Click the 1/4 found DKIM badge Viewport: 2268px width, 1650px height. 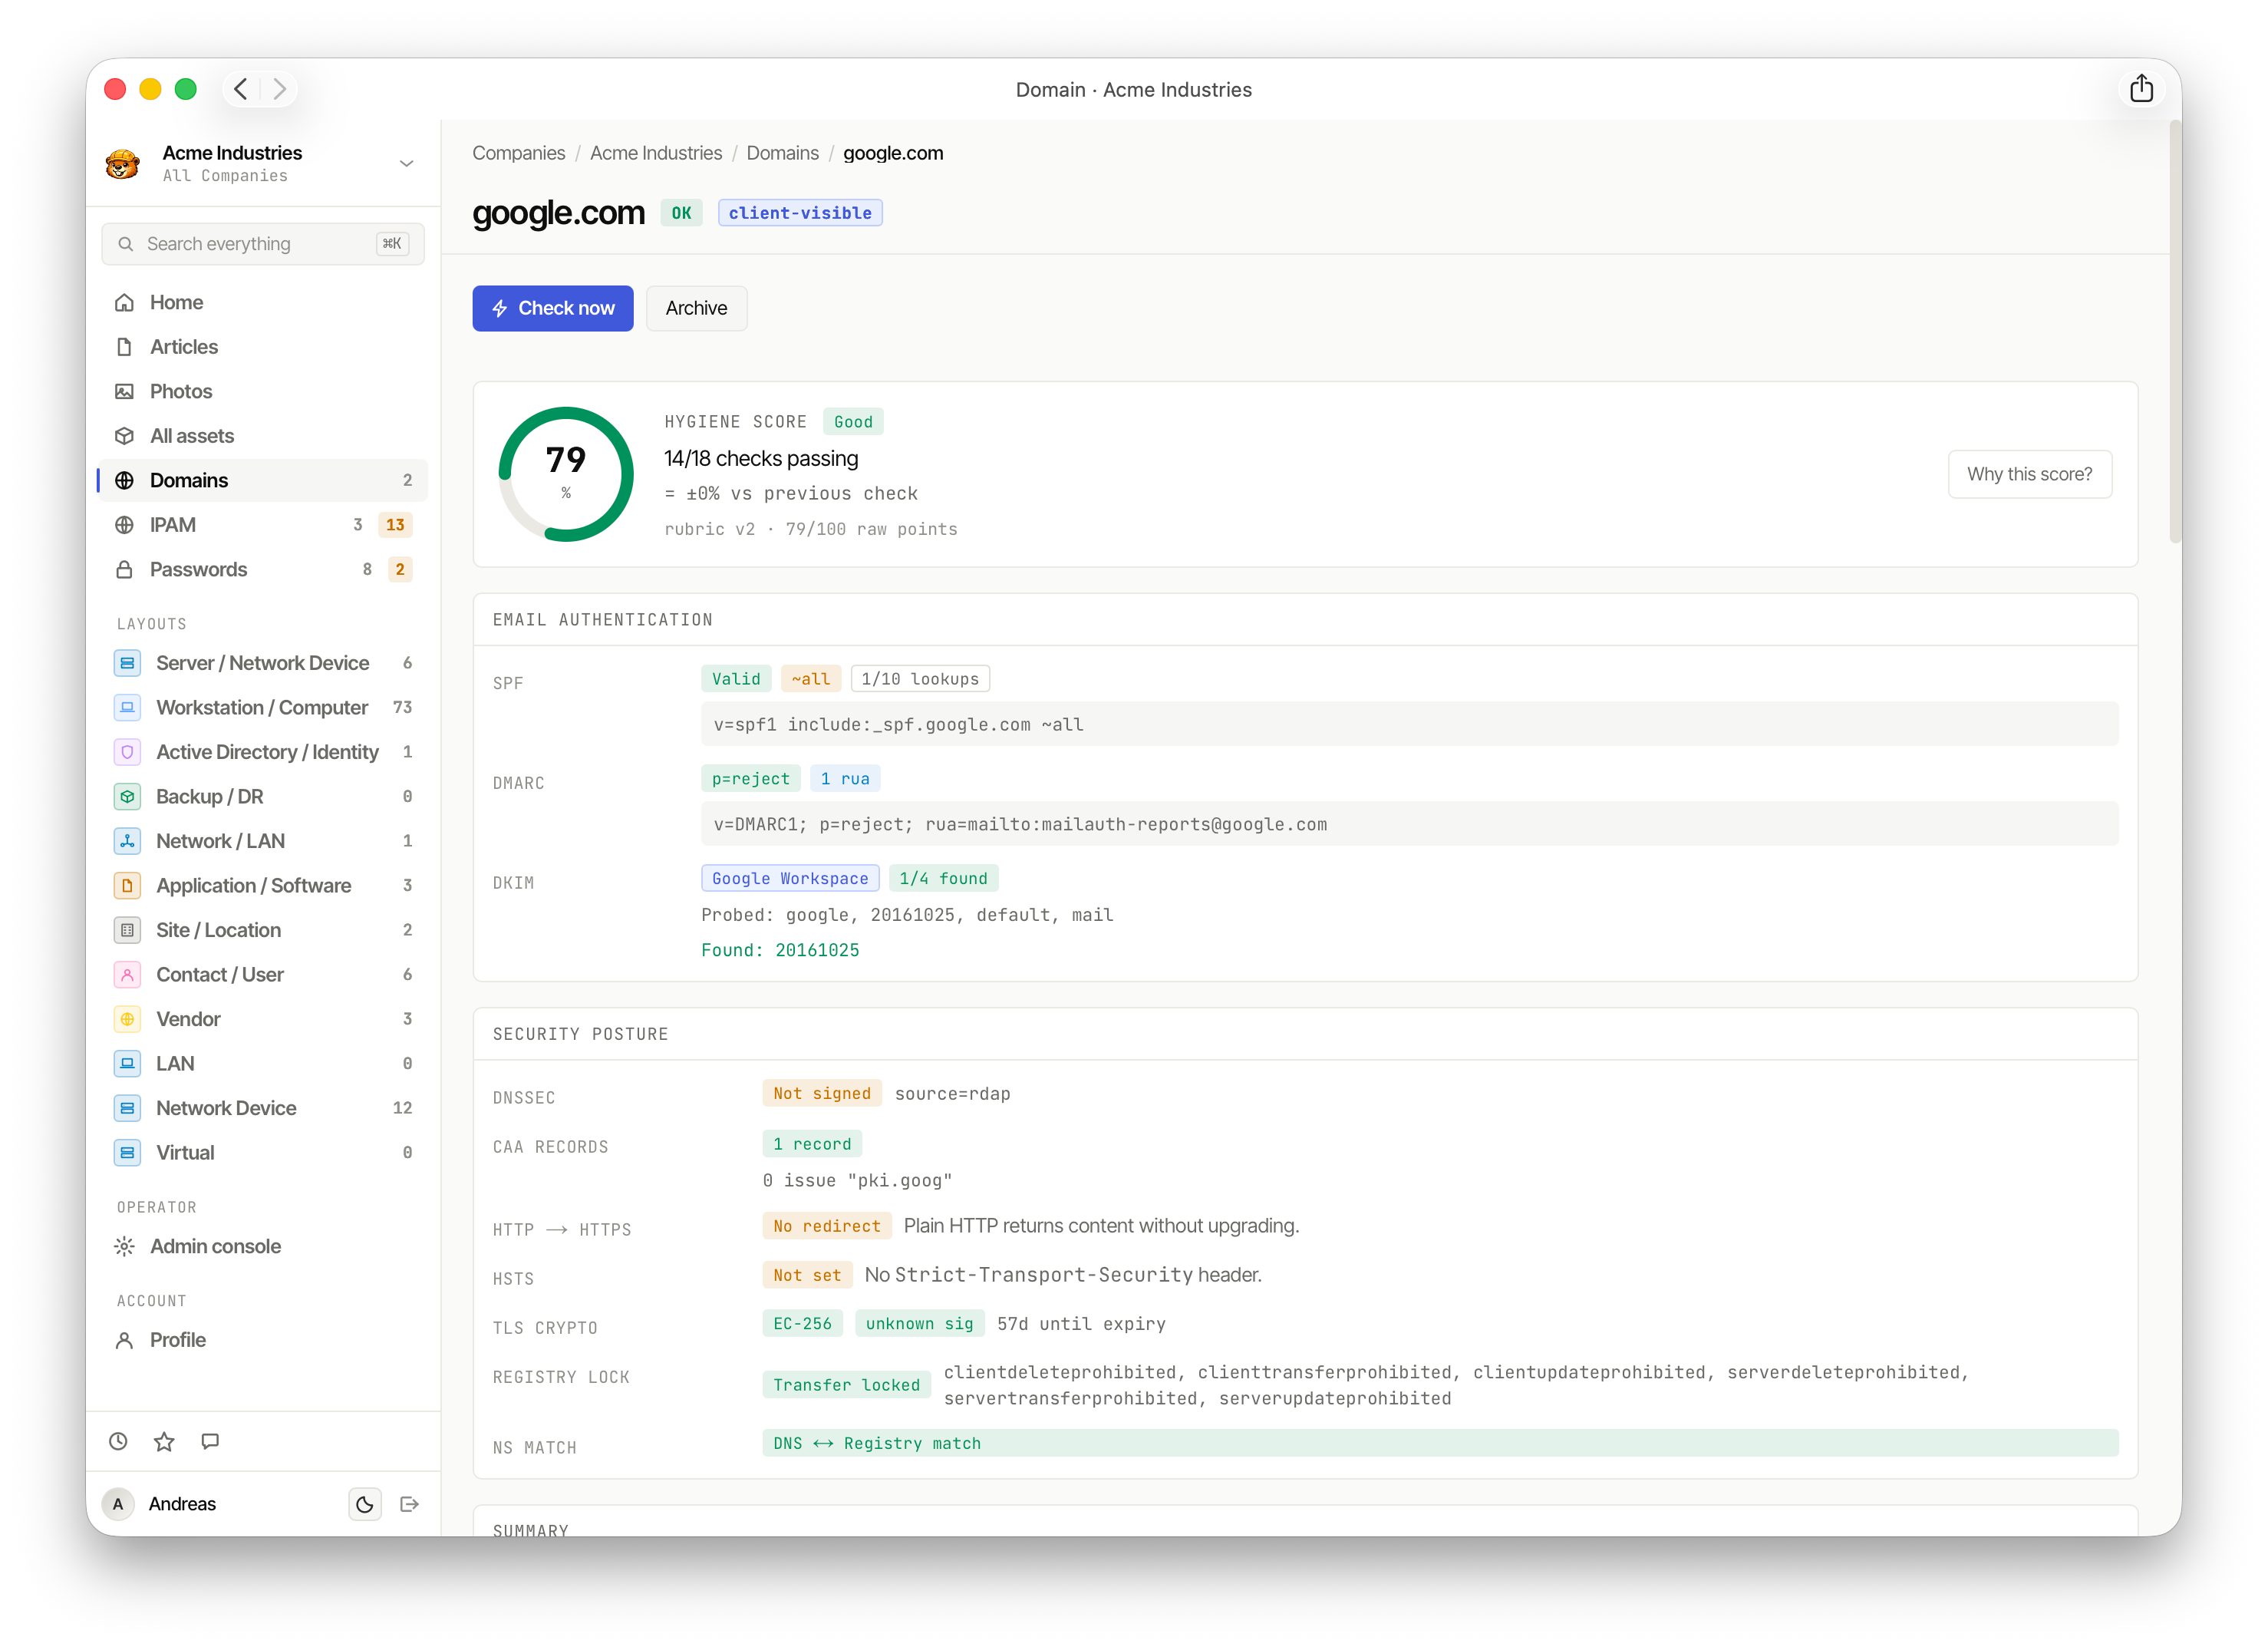point(943,878)
